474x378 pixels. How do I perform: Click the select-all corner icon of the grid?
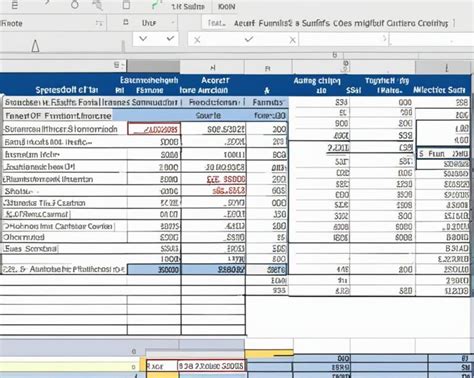coord(119,65)
